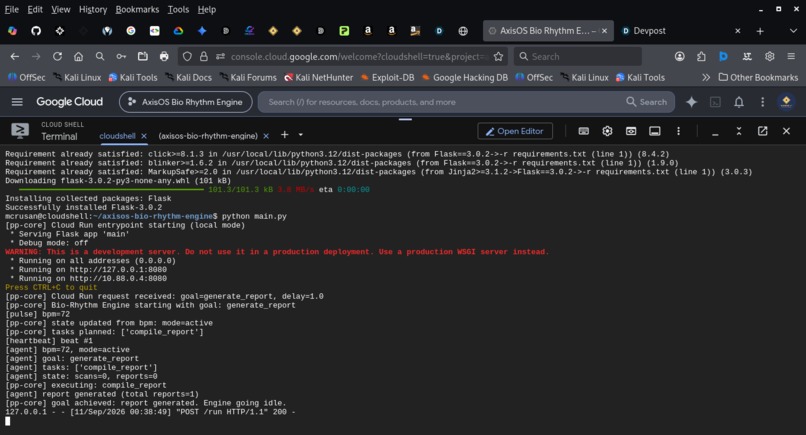Open the AxisOS Bio Rhythm Engine project picker
806x435 pixels.
186,102
